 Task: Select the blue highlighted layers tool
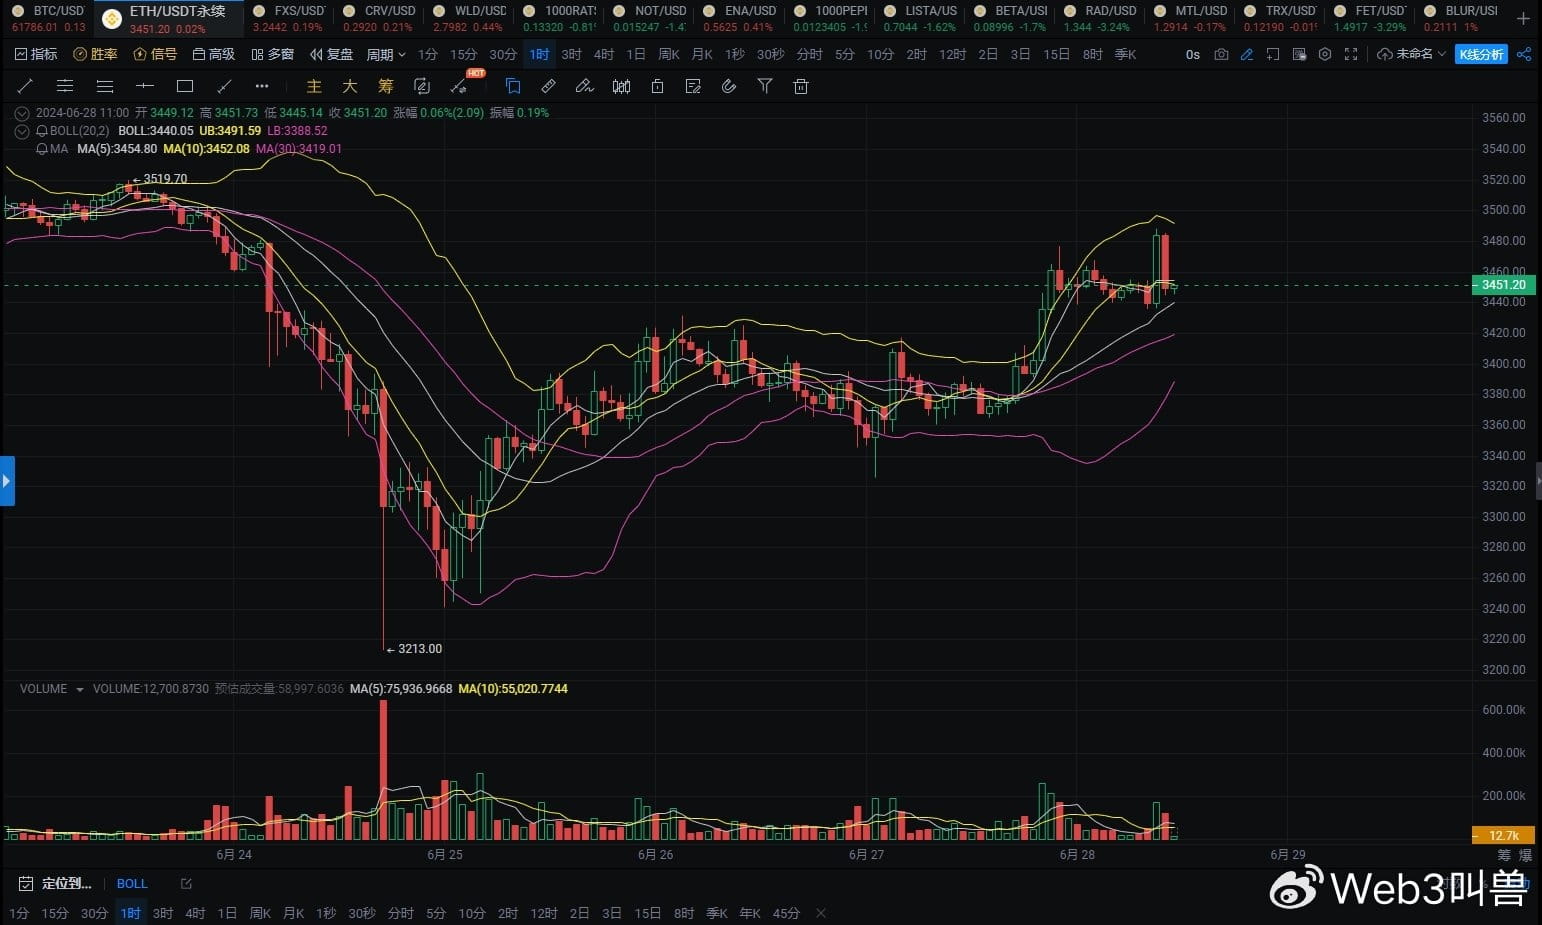(x=513, y=86)
